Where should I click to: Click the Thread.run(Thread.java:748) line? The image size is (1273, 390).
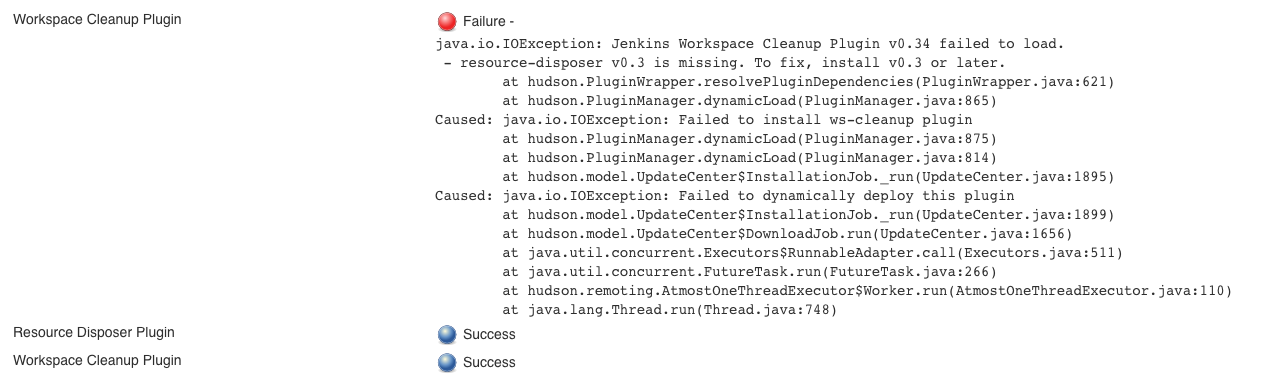[x=669, y=310]
